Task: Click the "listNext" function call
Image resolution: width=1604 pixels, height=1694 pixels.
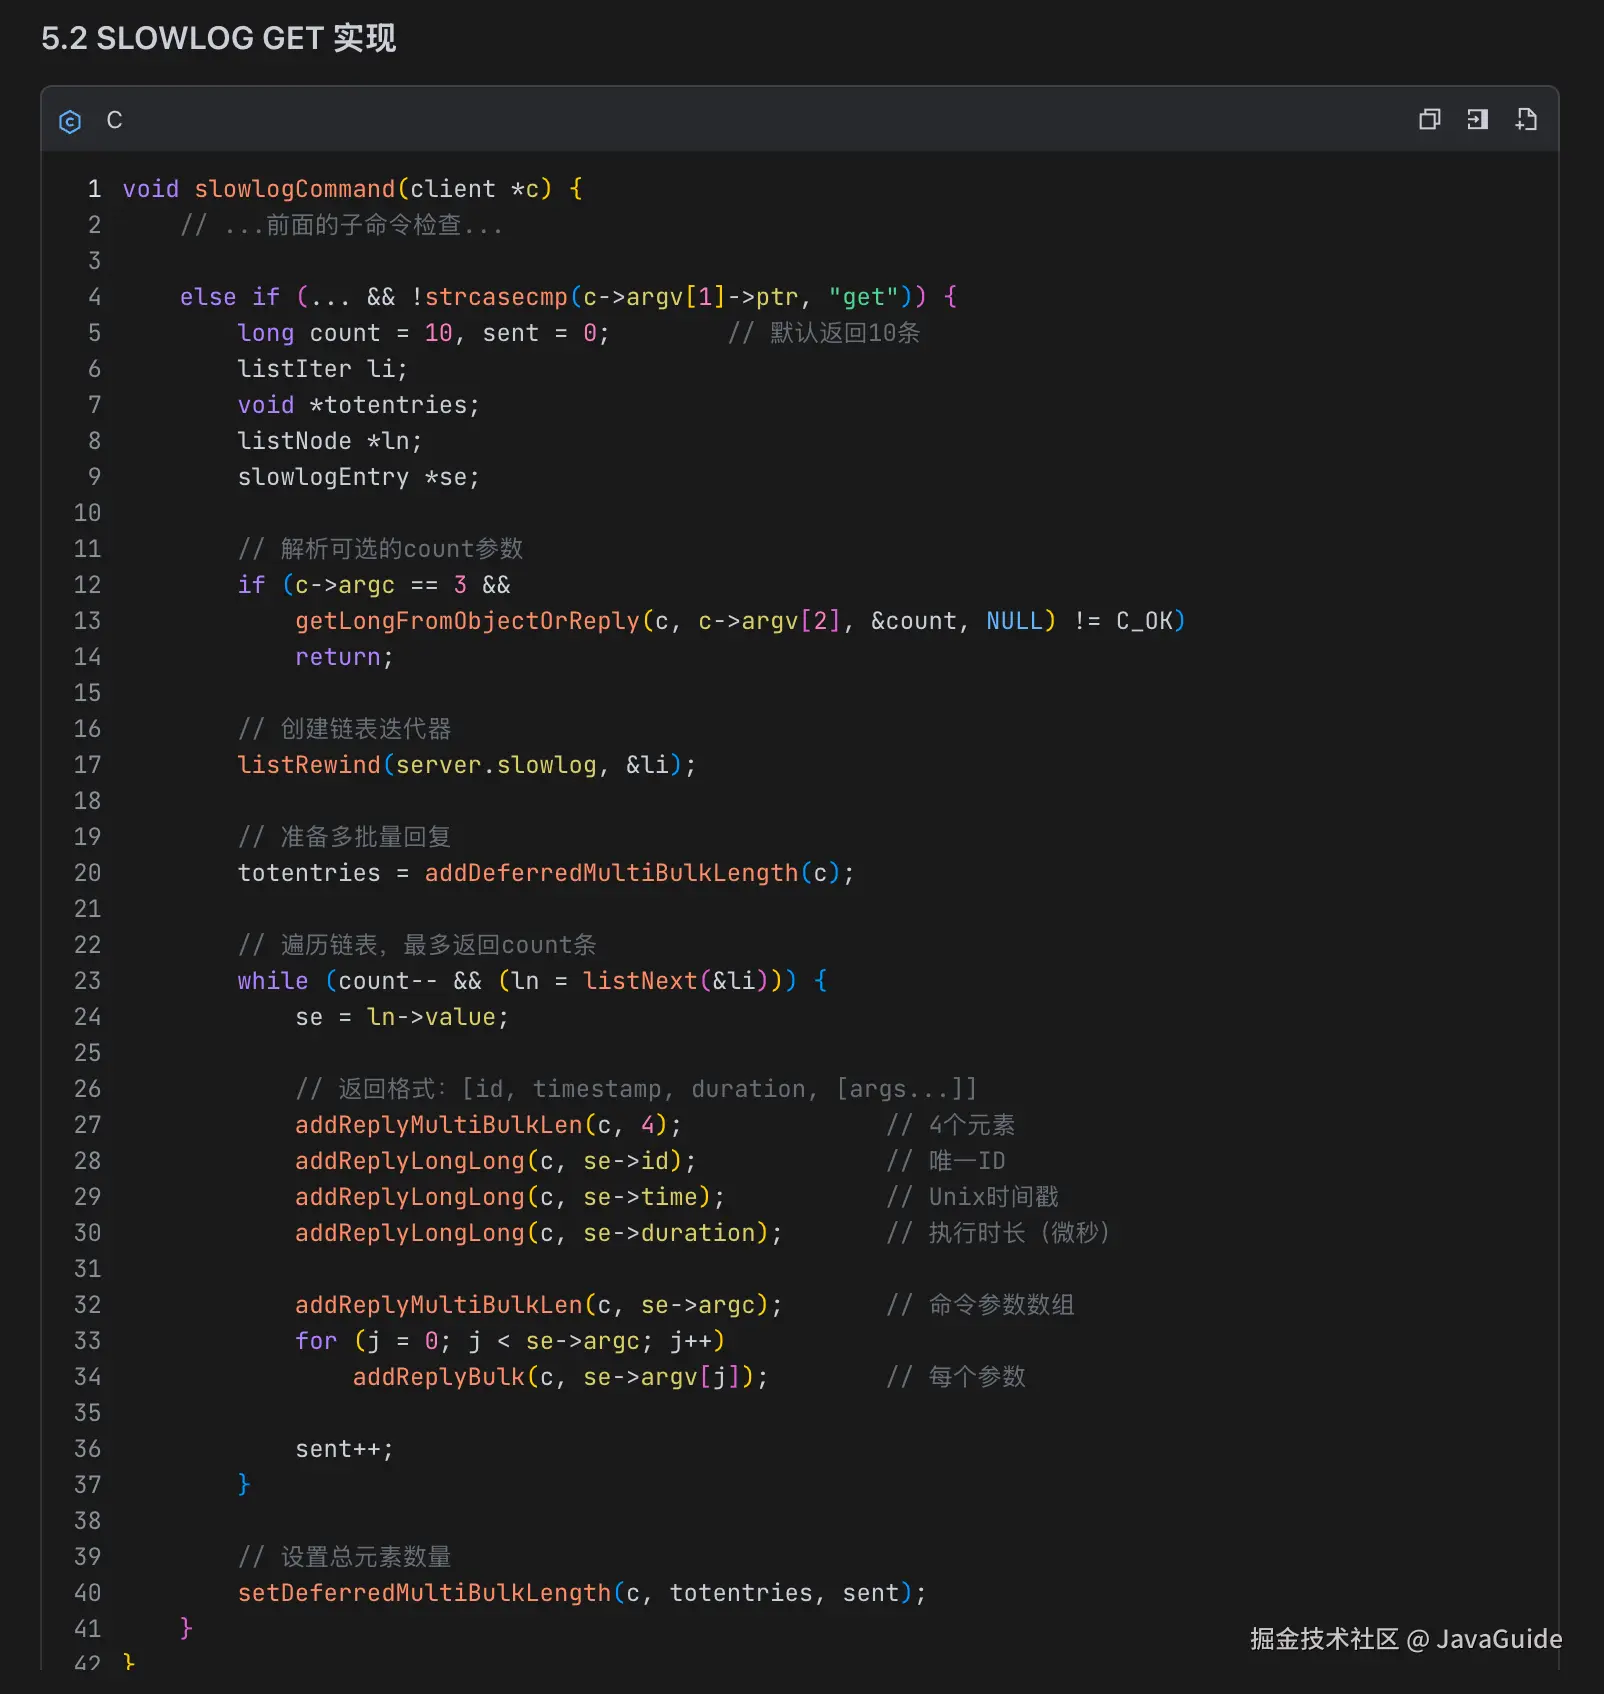Action: pos(640,981)
